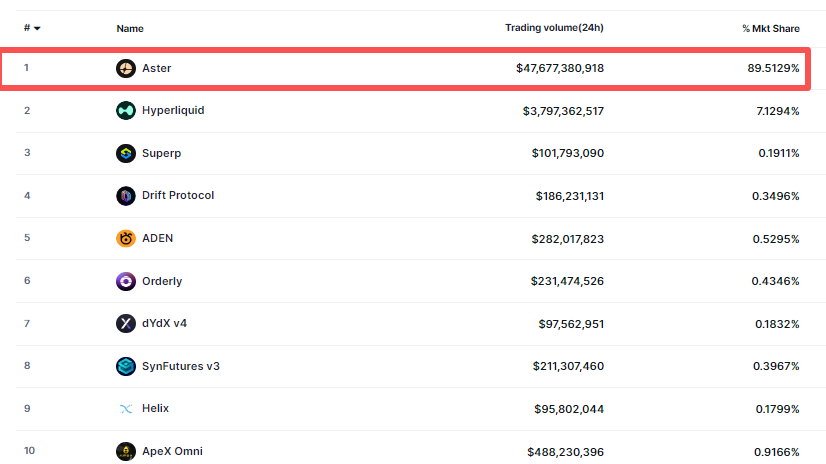Sort by % Mkt Share column header

pos(770,28)
